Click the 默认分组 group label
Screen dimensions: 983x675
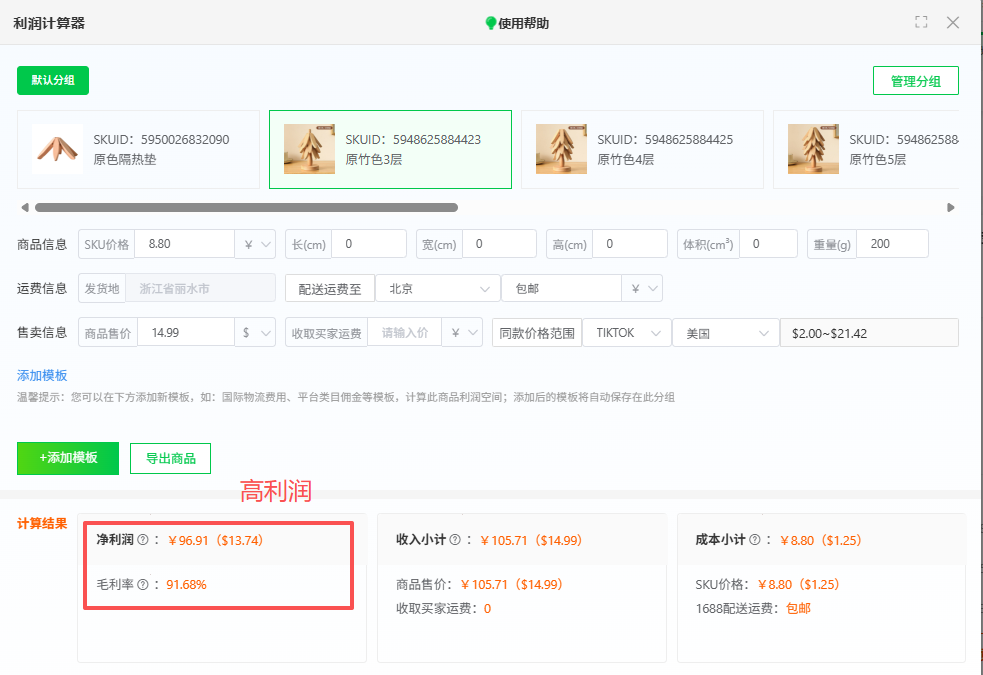(52, 80)
